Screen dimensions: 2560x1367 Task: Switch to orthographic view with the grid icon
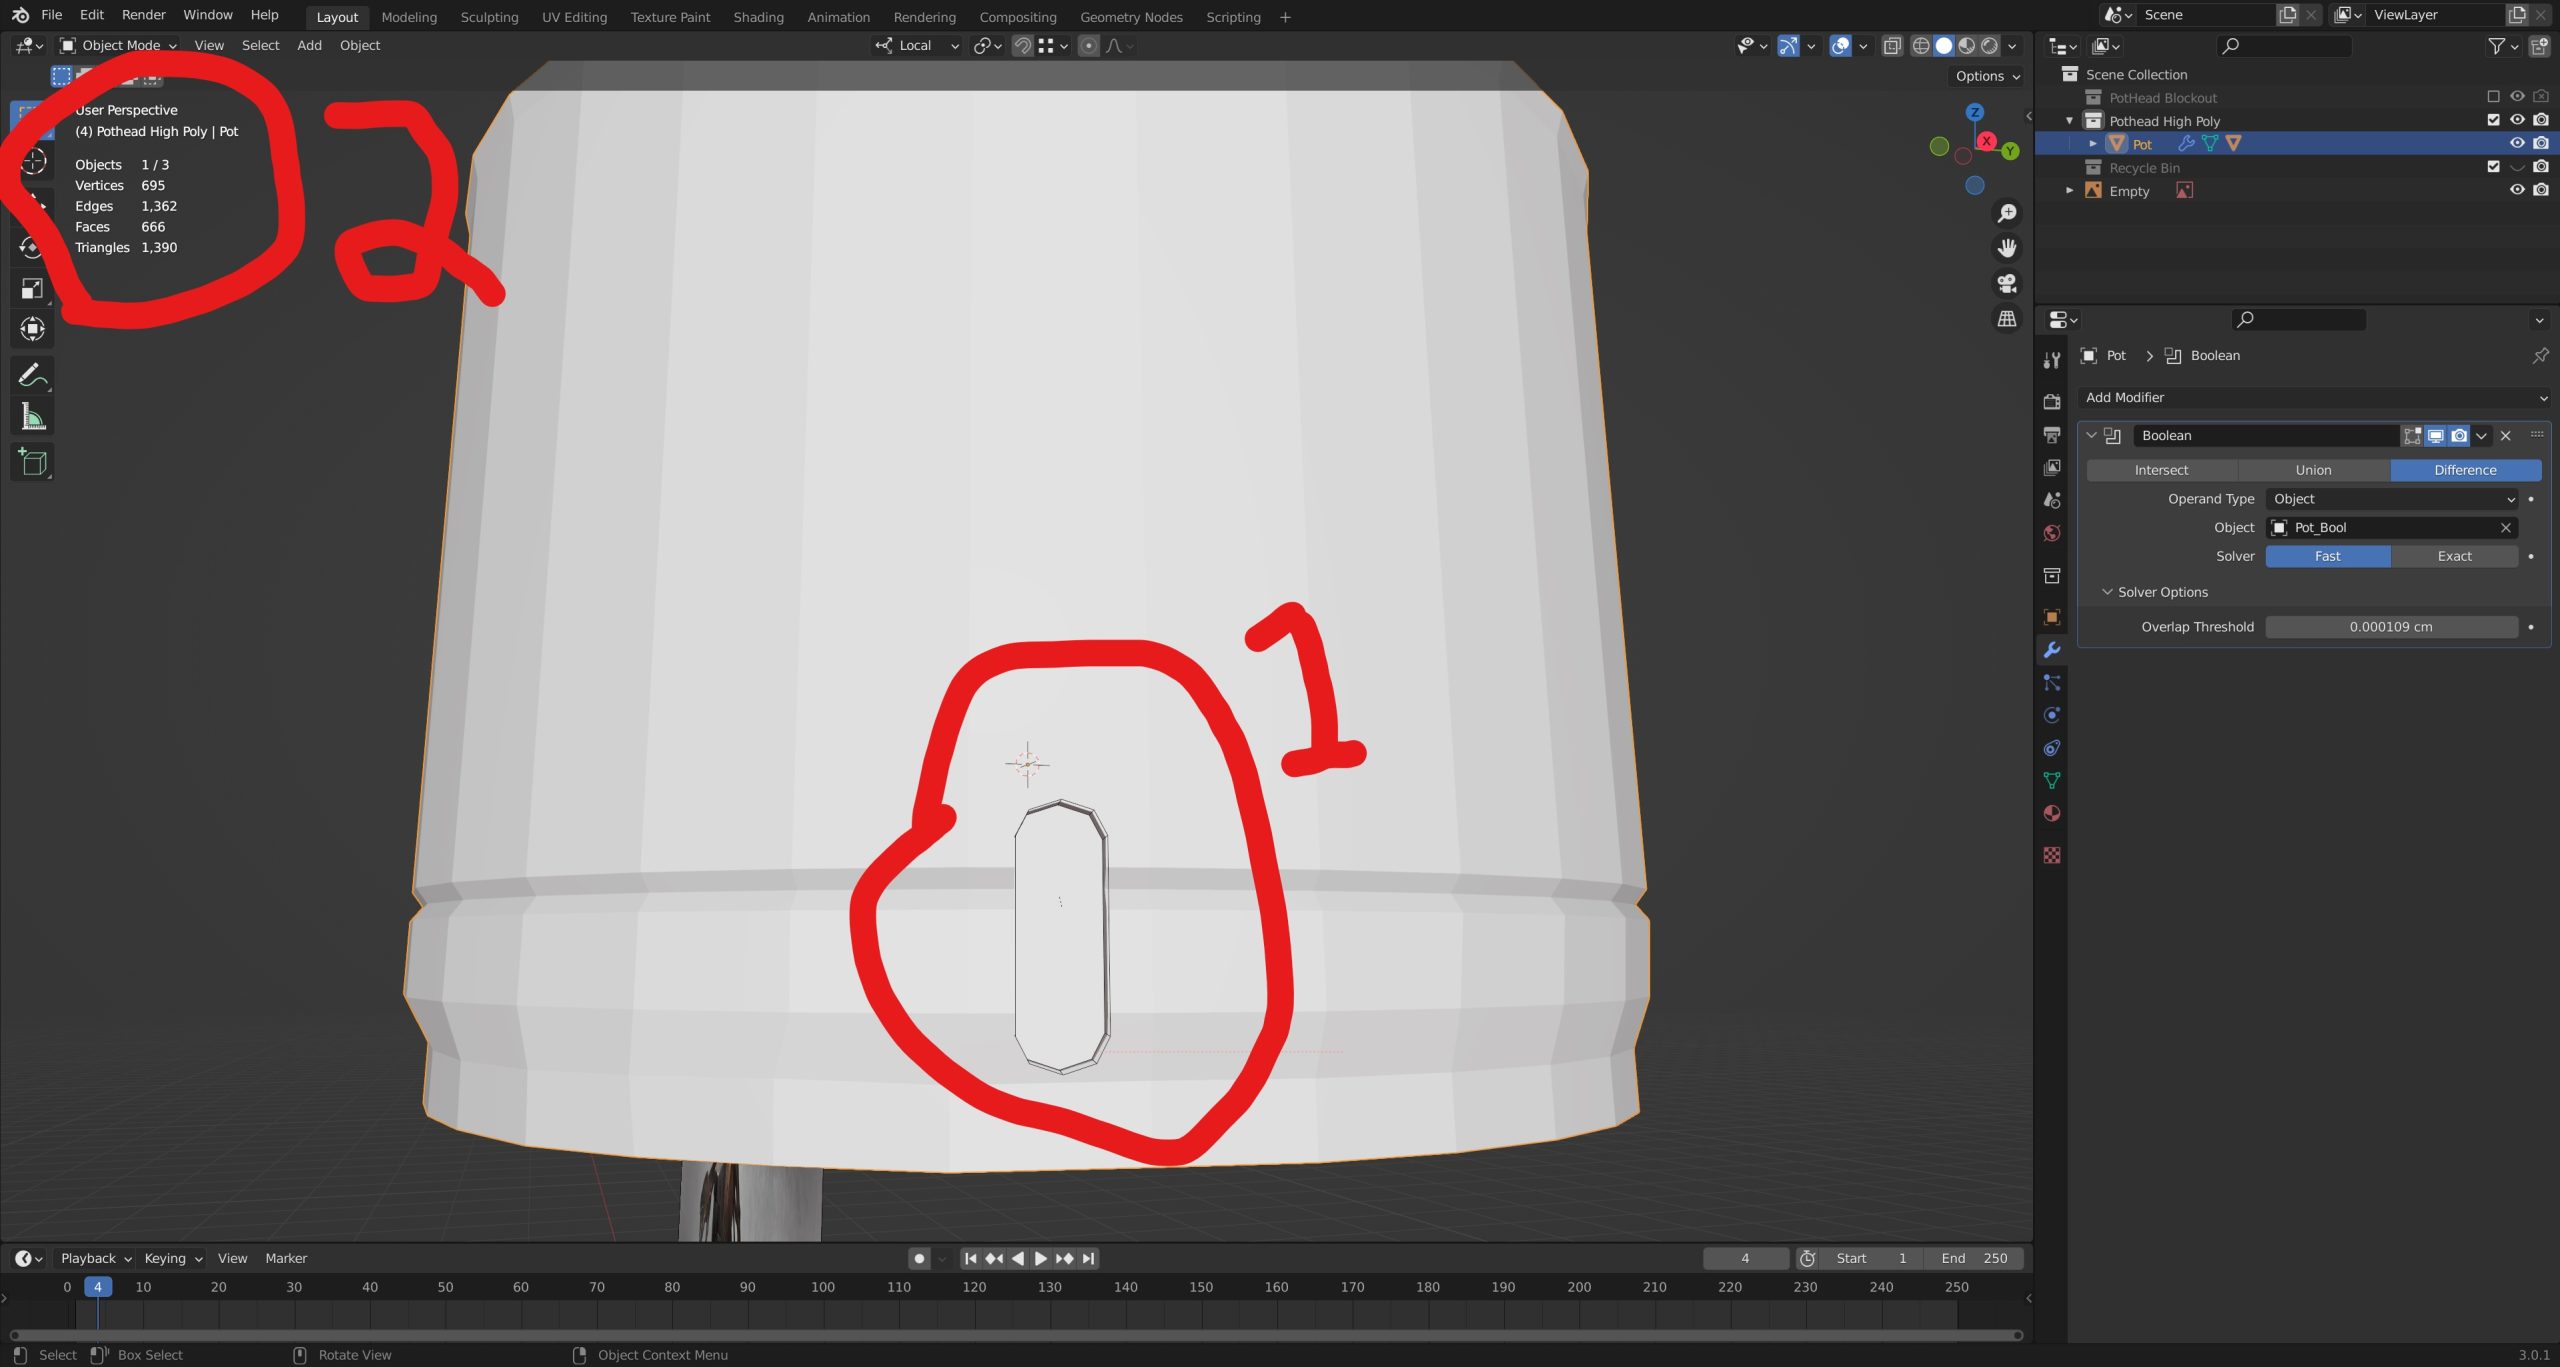2006,319
